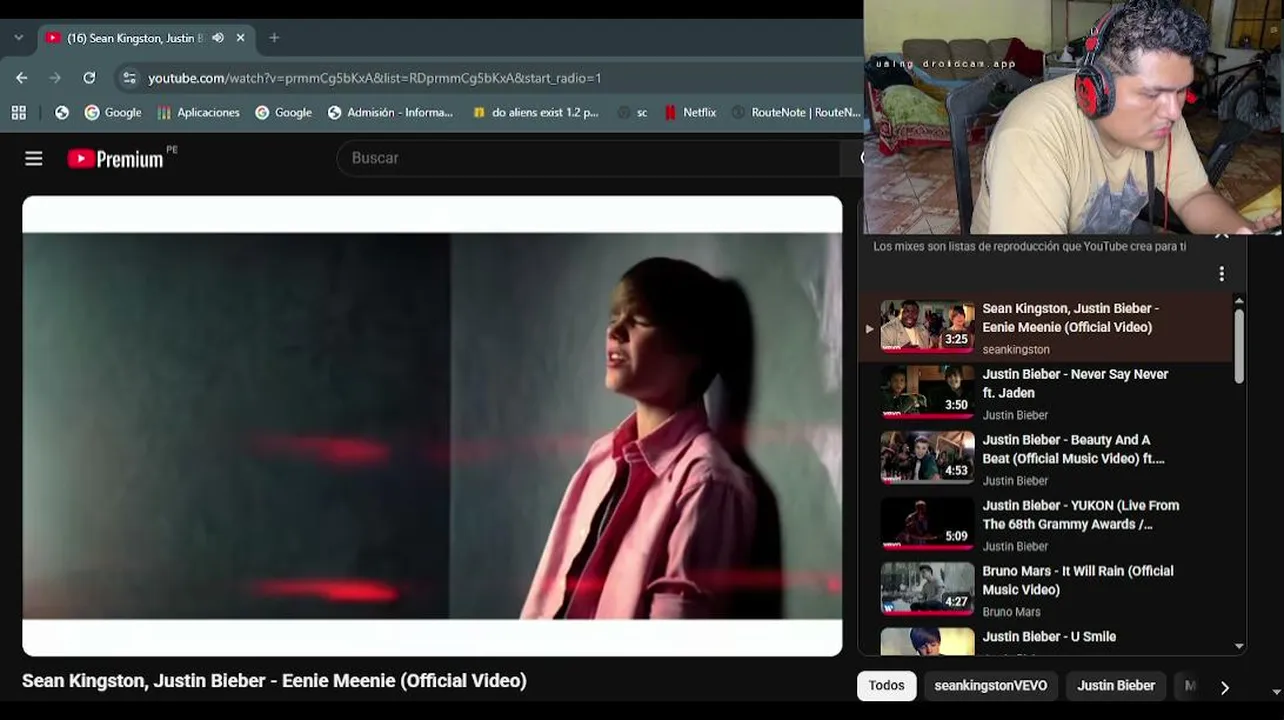Go to YouTube Premium home logo
The width and height of the screenshot is (1284, 720).
point(116,158)
